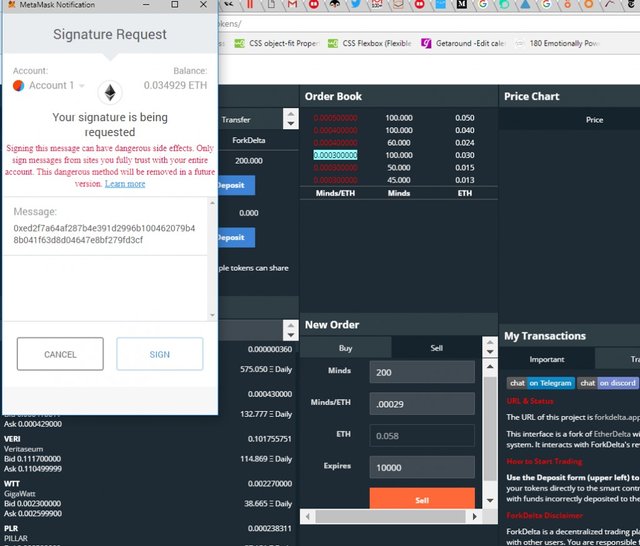Click down arrow beside the Buy/Sell tabs
Viewport: 640px width, 546px height.
pos(490,352)
